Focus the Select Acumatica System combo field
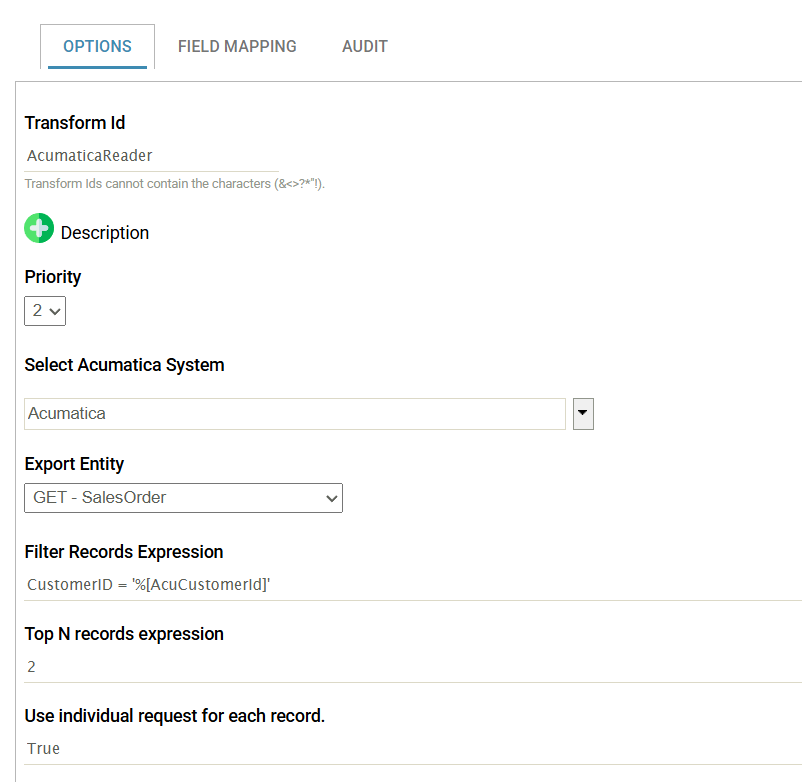The height and width of the screenshot is (782, 802). (x=294, y=413)
